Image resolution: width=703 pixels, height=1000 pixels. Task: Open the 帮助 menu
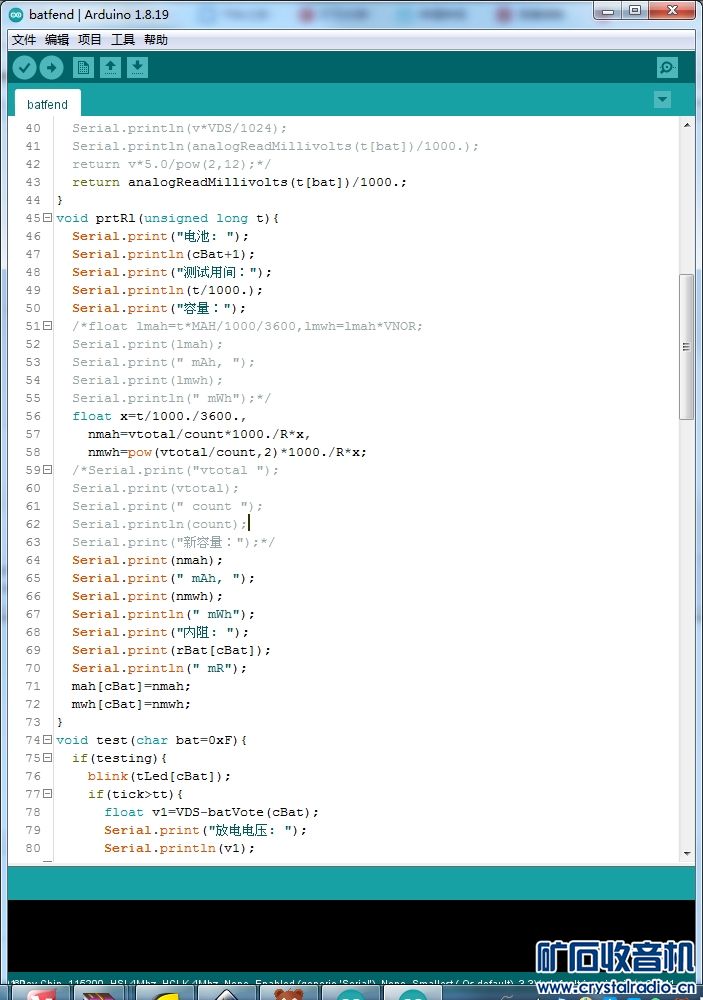point(156,40)
